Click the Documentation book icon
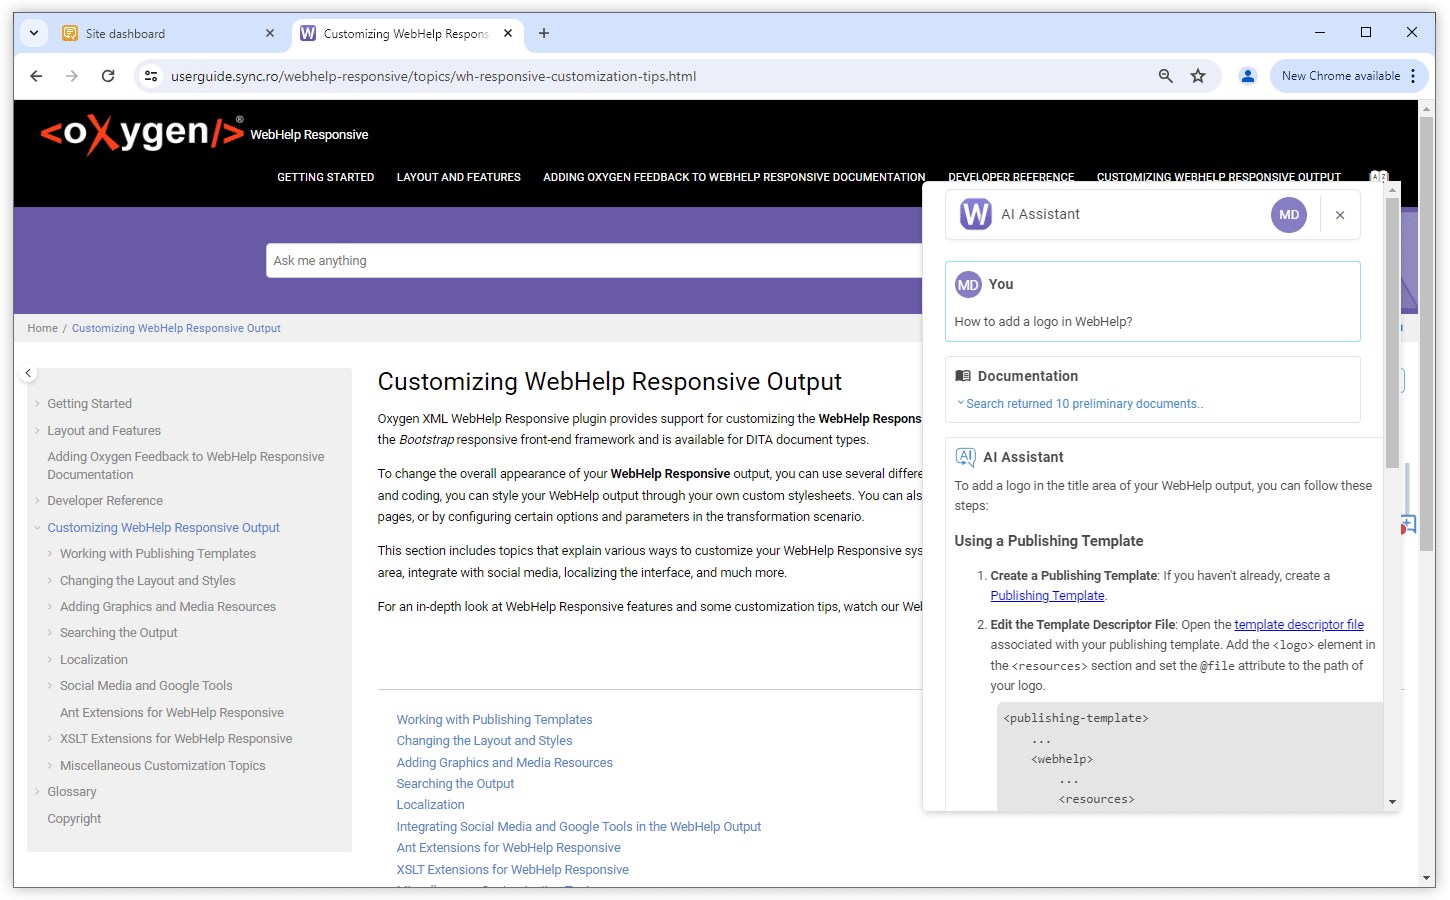 963,376
